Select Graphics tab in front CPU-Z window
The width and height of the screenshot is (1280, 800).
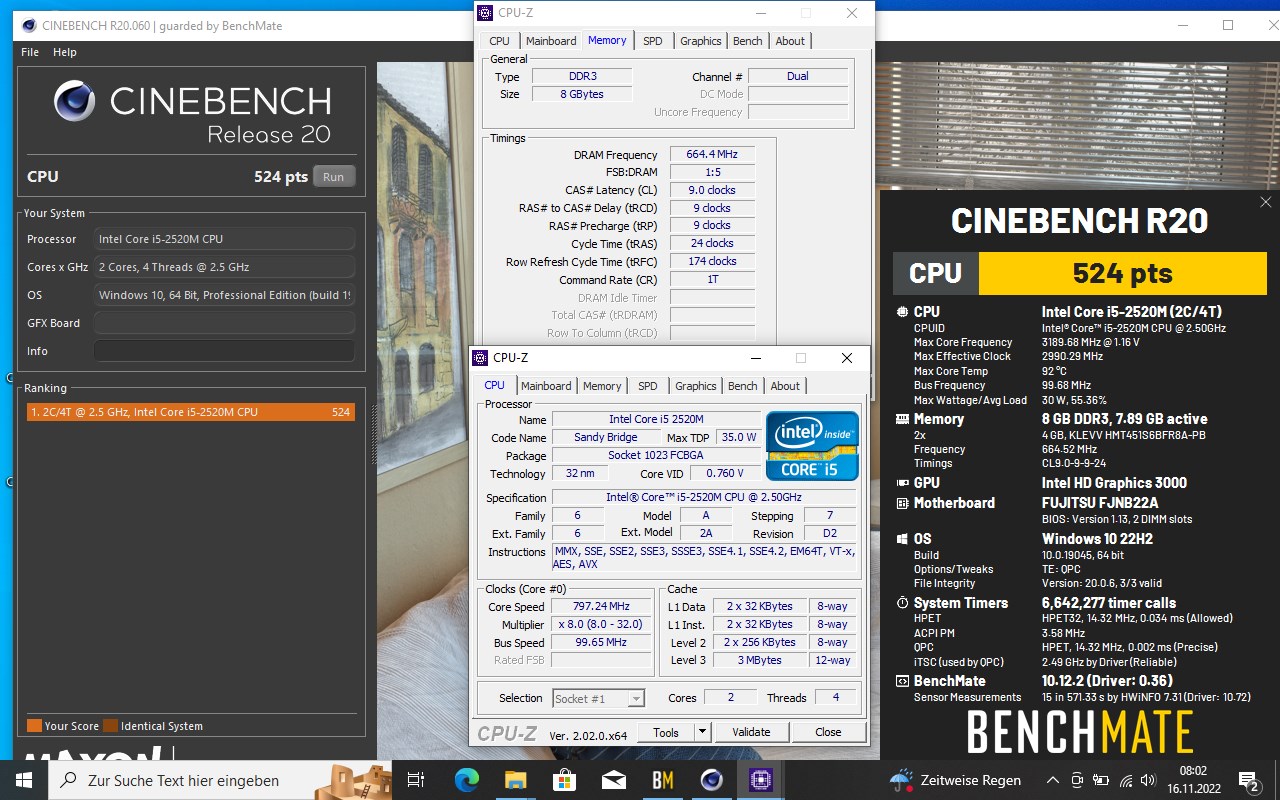tap(695, 386)
